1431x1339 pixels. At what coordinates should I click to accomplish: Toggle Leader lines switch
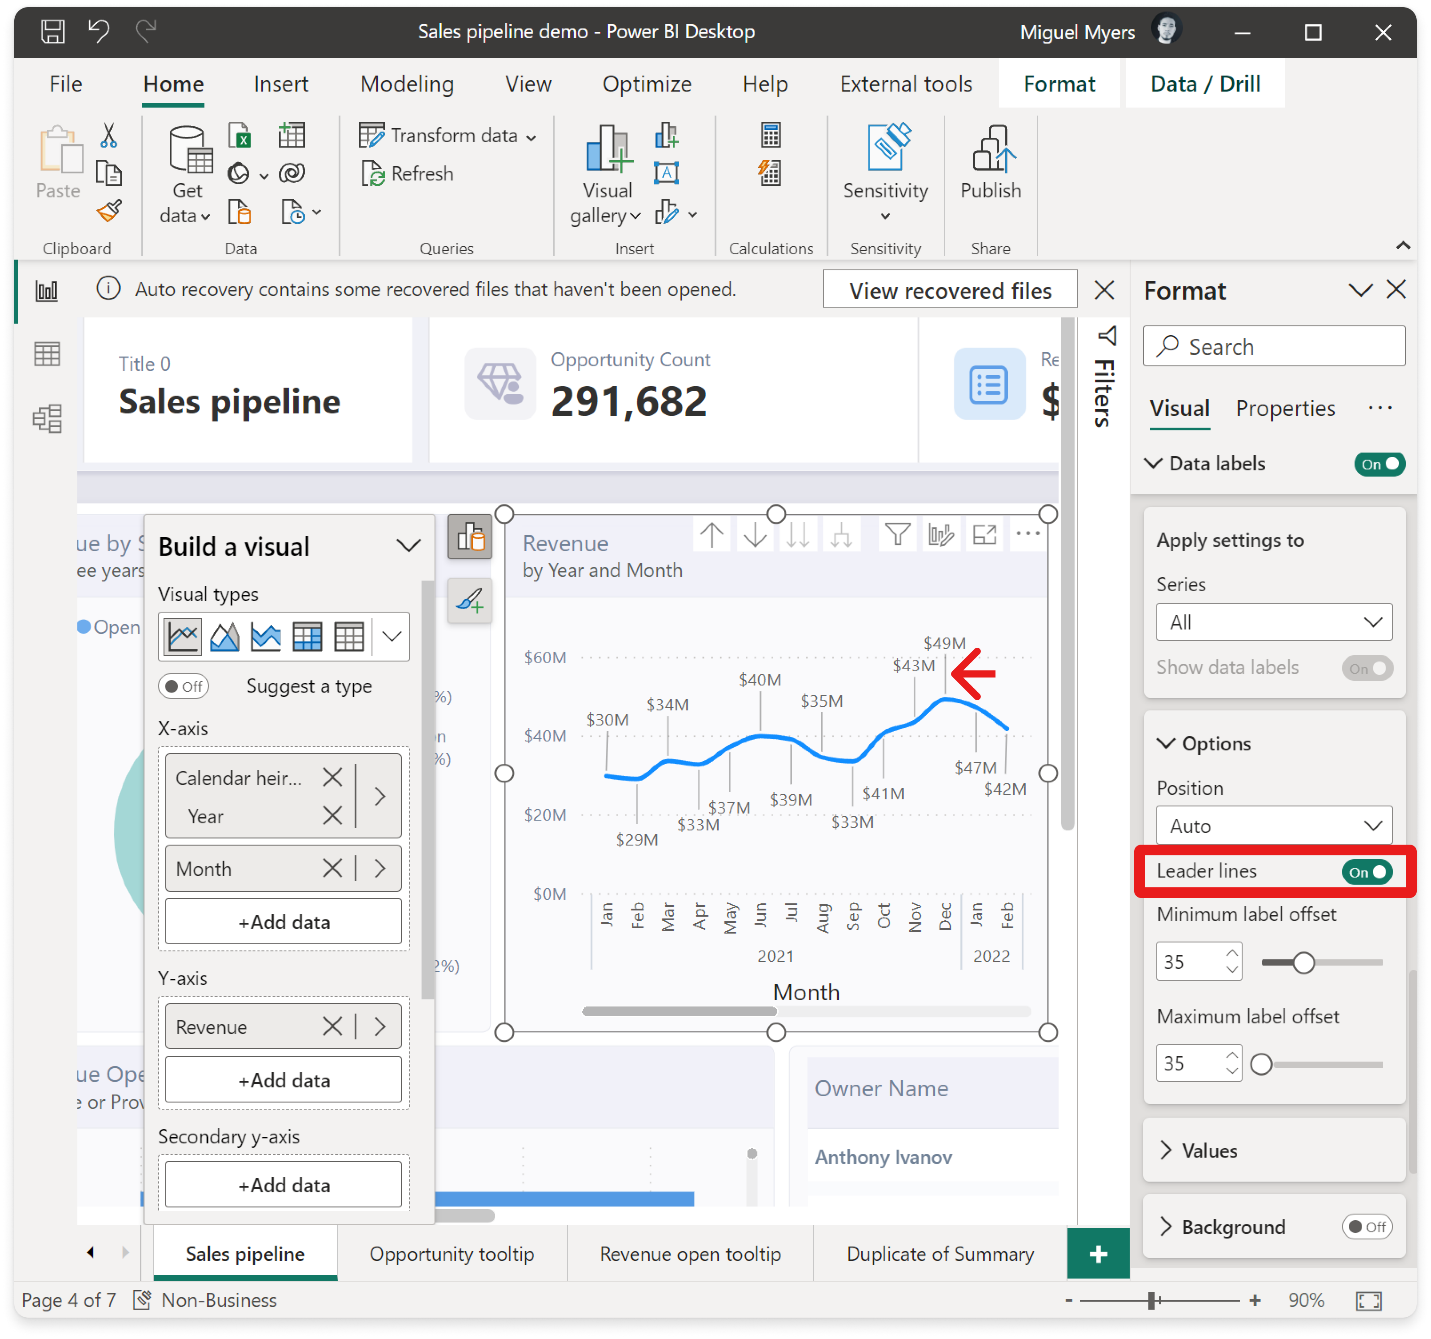click(x=1367, y=872)
